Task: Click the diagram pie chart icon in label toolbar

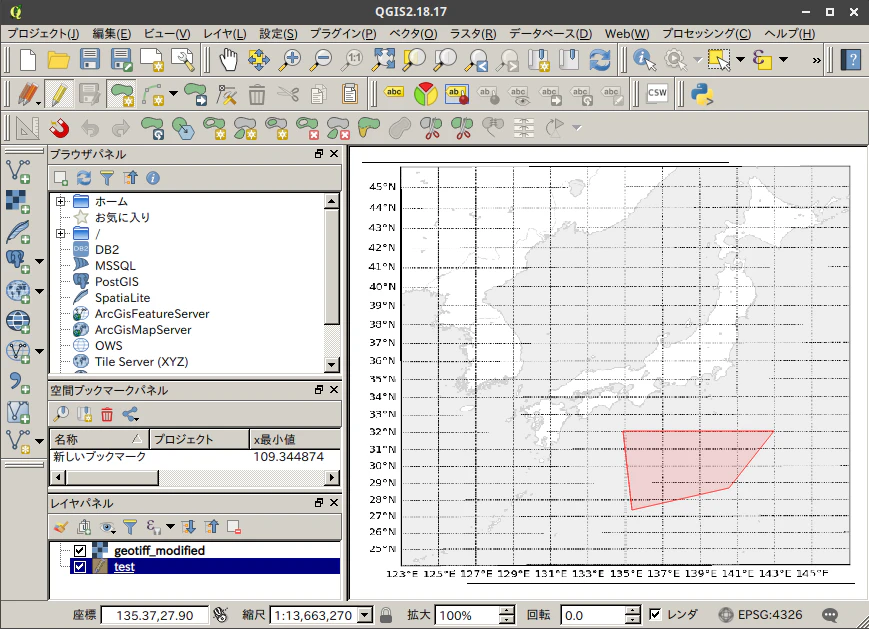Action: tap(426, 94)
